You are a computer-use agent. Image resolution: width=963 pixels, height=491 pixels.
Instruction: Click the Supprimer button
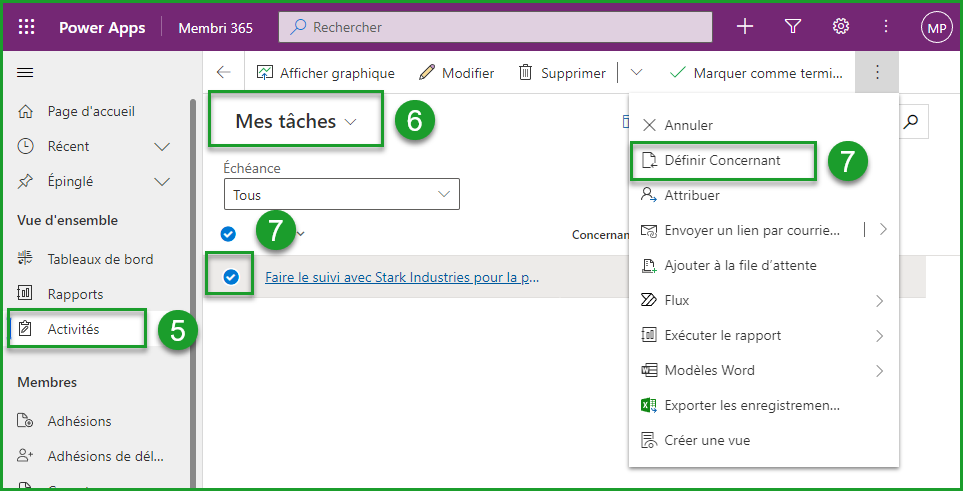tap(562, 73)
